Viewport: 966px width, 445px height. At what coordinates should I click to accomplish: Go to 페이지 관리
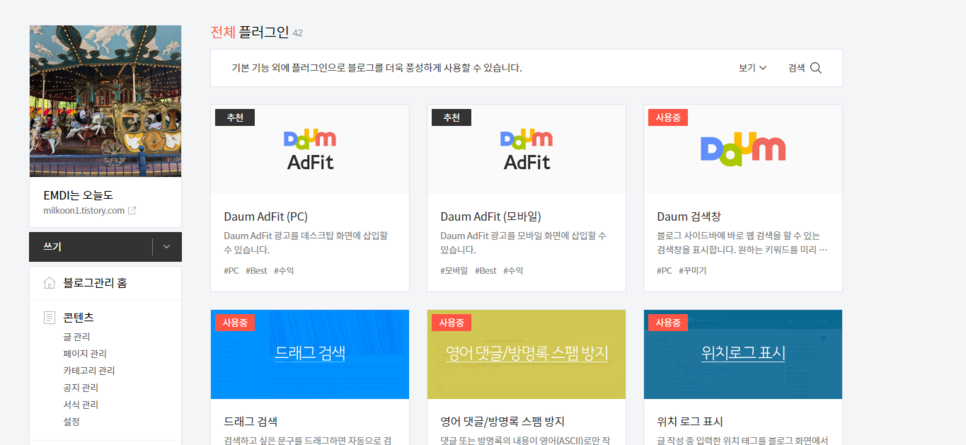pyautogui.click(x=84, y=354)
